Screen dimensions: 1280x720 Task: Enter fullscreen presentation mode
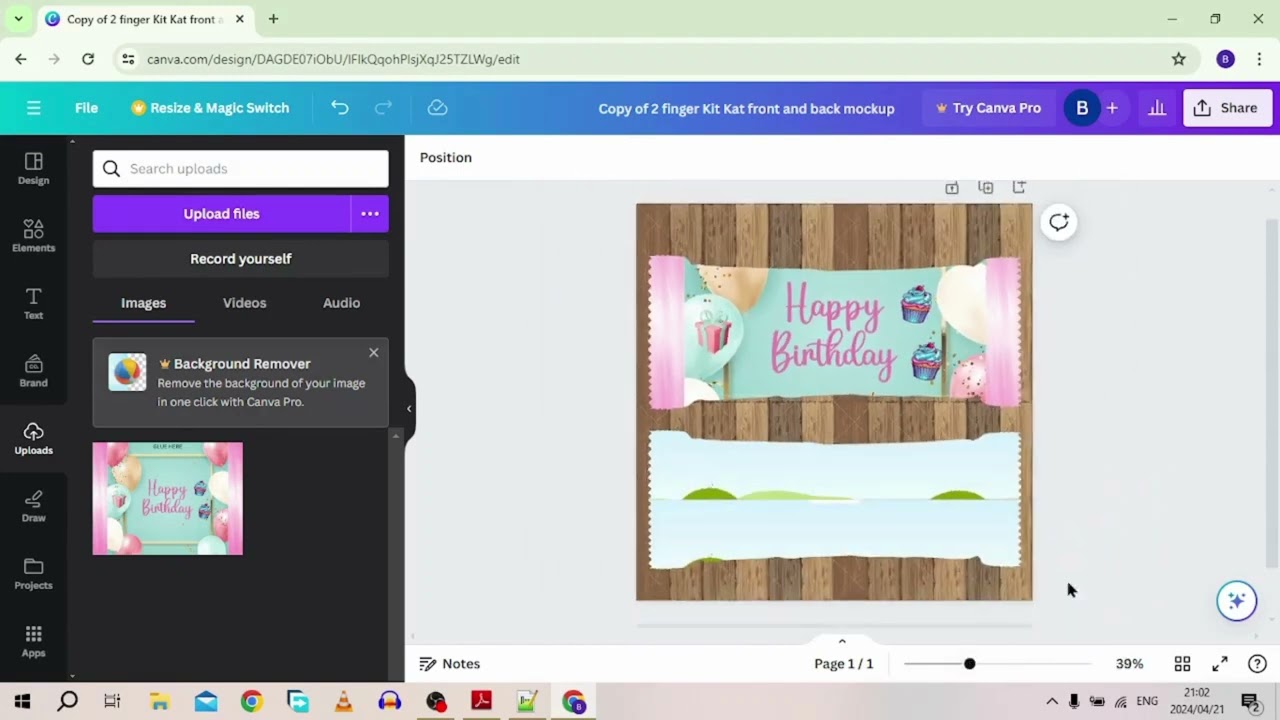(1220, 664)
